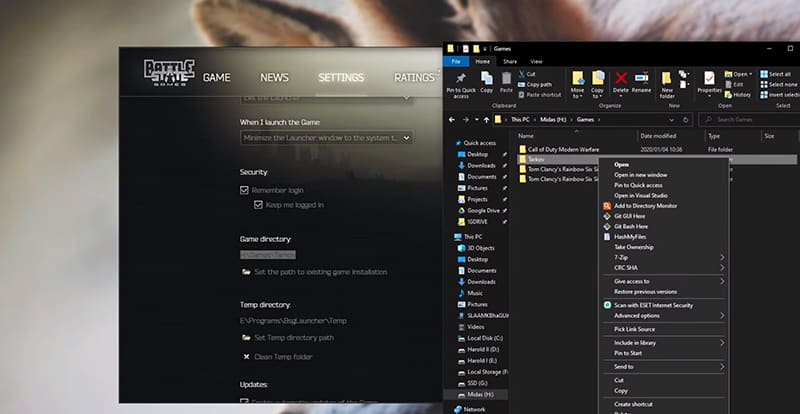Open the recent locations arrow beside Forward
The width and height of the screenshot is (800, 414).
point(476,119)
